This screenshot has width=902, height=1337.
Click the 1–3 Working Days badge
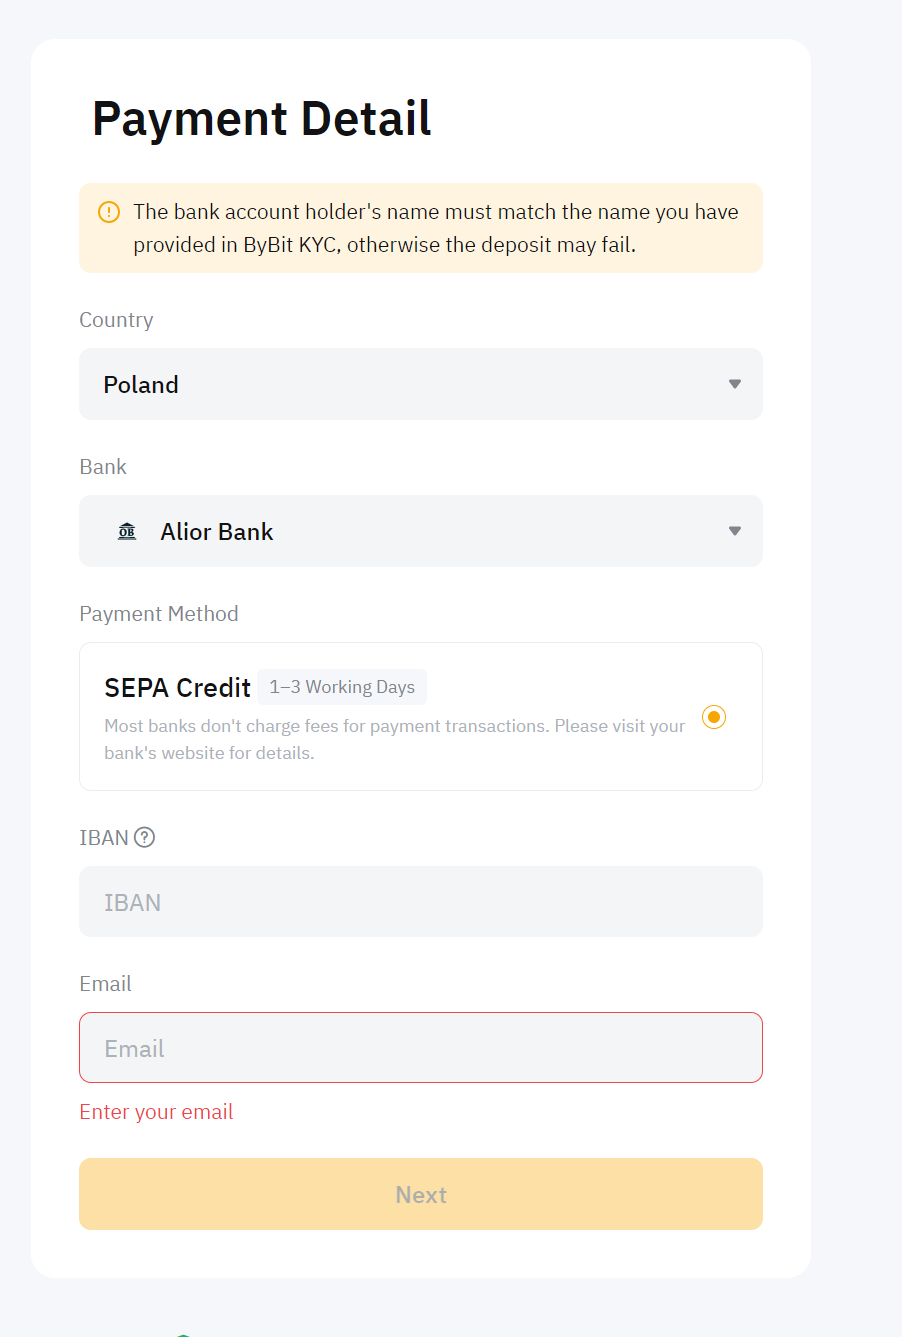point(342,687)
